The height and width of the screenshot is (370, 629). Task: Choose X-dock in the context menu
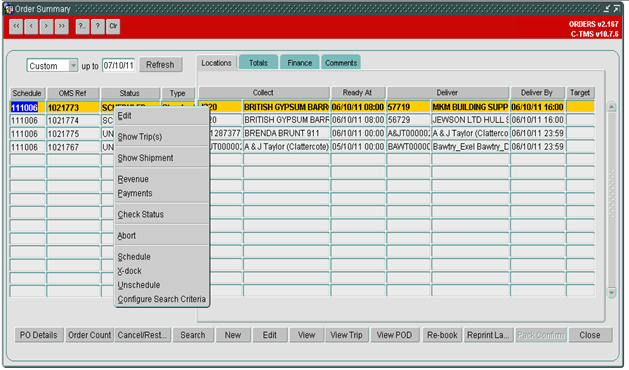coord(162,271)
